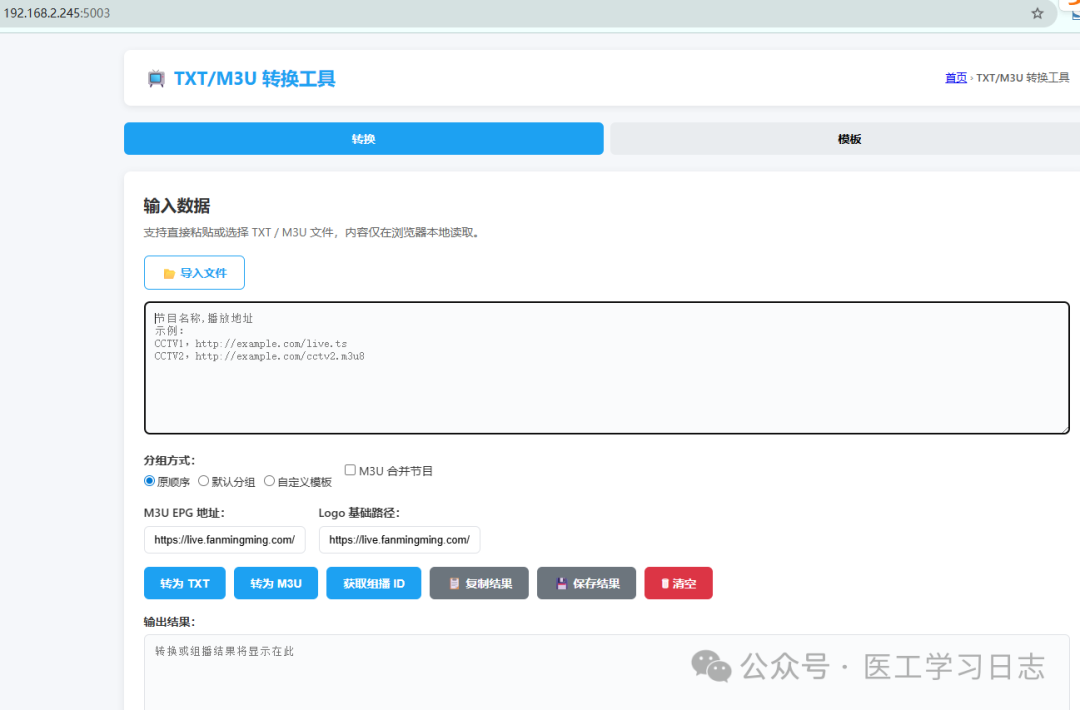Click the TV icon beside the page title
This screenshot has width=1080, height=710.
(156, 79)
